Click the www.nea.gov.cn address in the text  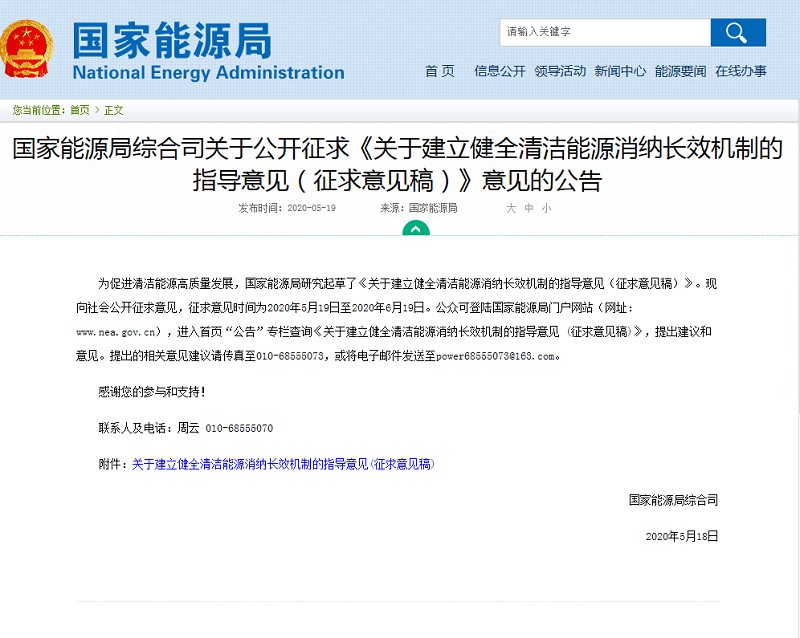[x=119, y=331]
